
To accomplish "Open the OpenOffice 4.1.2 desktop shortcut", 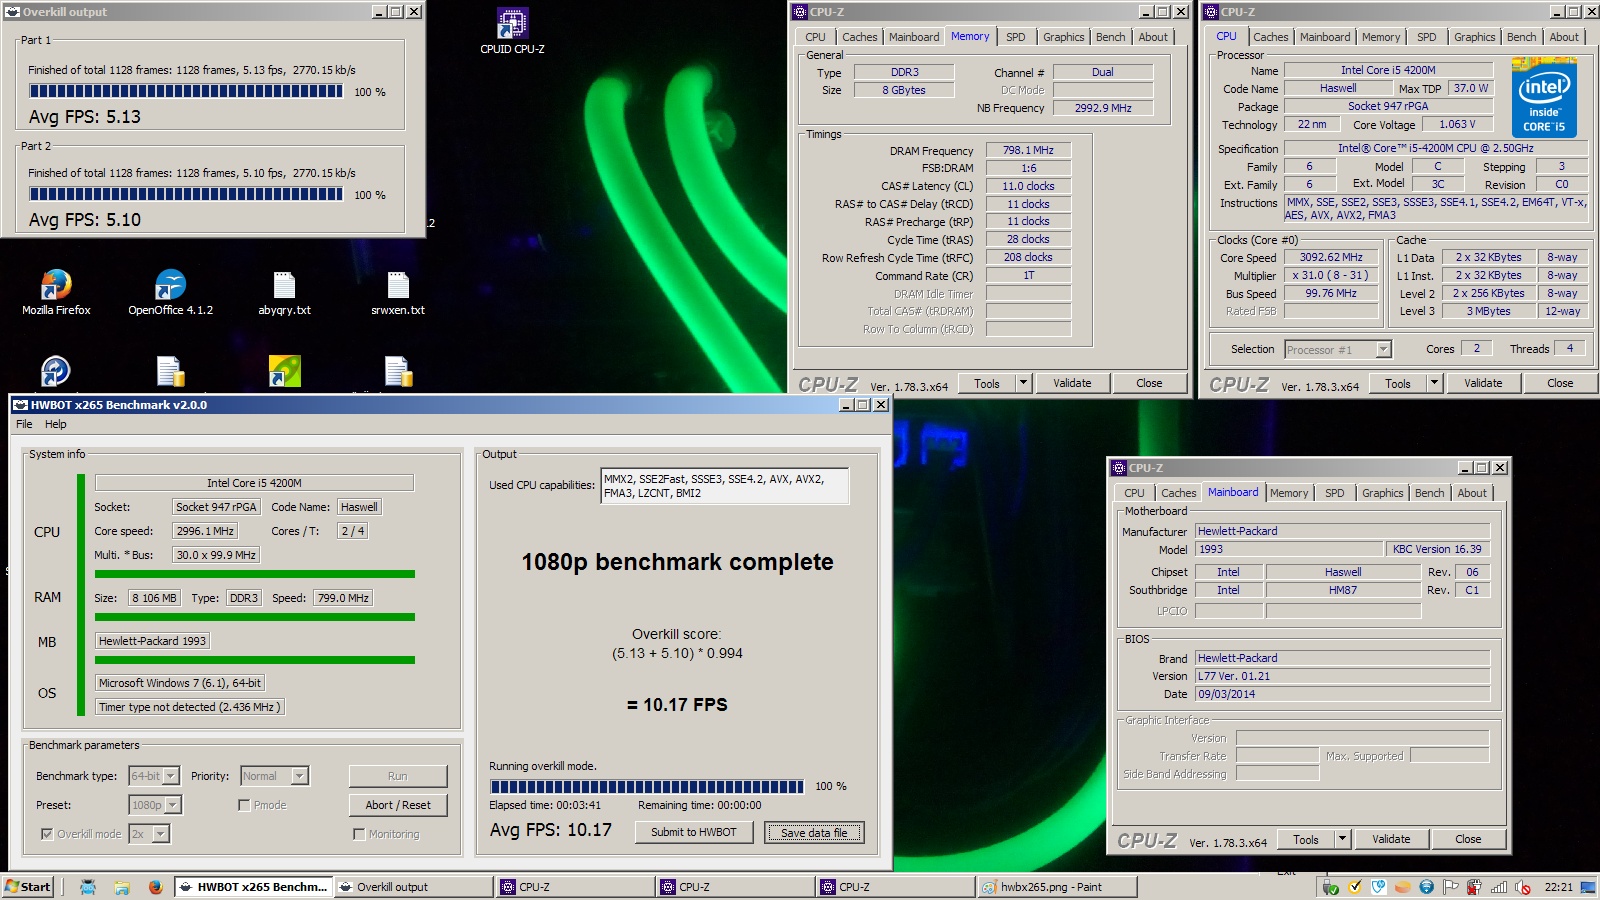I will tap(170, 292).
